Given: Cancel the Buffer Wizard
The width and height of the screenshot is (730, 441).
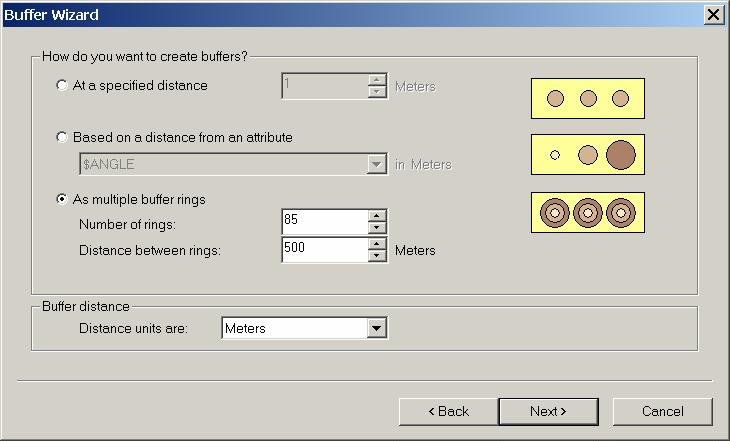Looking at the screenshot, I should coord(662,412).
